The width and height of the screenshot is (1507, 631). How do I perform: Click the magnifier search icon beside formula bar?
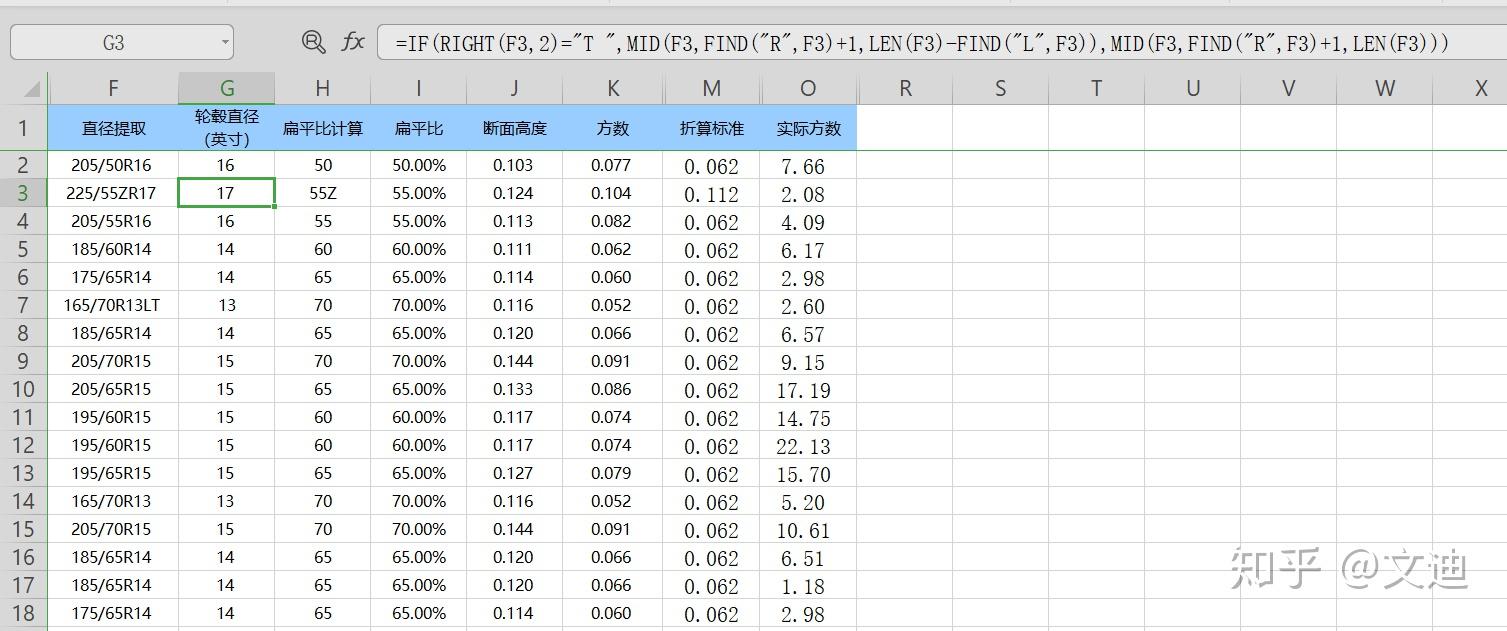tap(313, 42)
